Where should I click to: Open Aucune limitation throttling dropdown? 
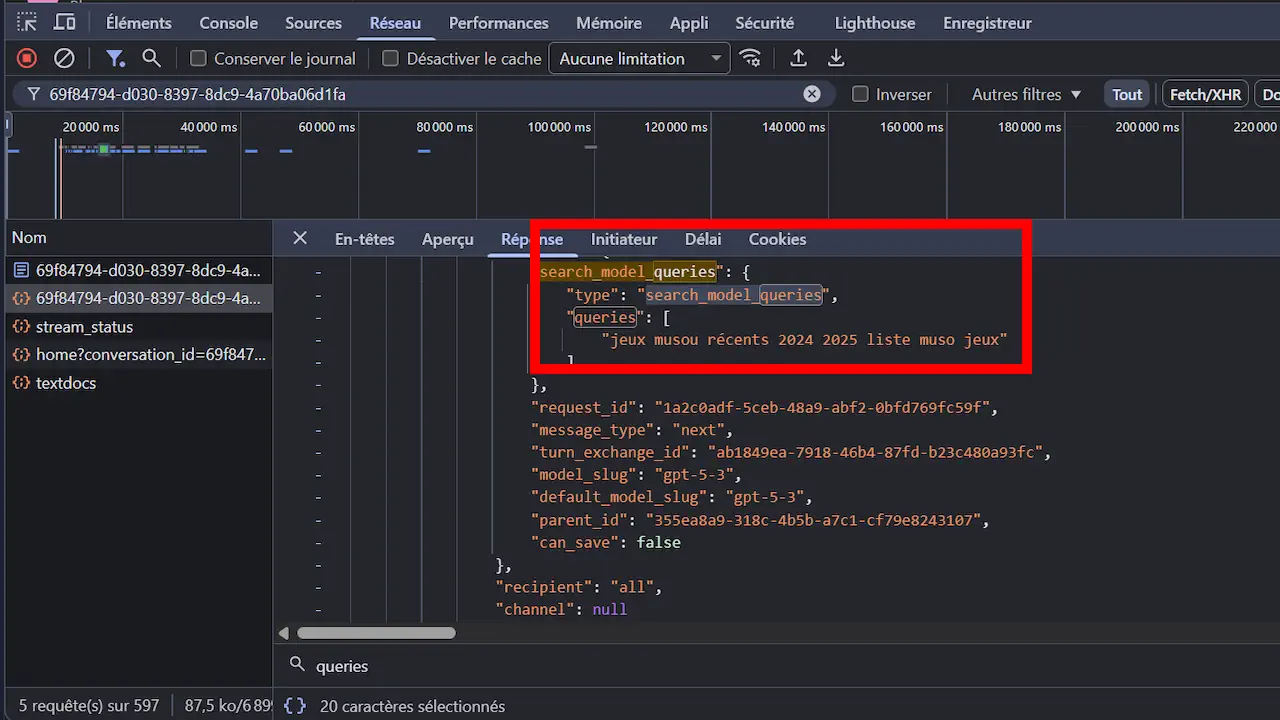click(x=640, y=59)
